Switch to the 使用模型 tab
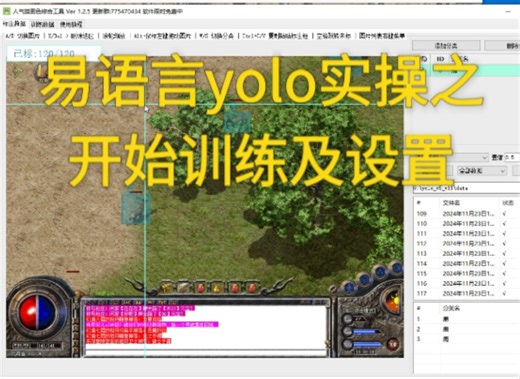520x379 pixels. coord(71,24)
